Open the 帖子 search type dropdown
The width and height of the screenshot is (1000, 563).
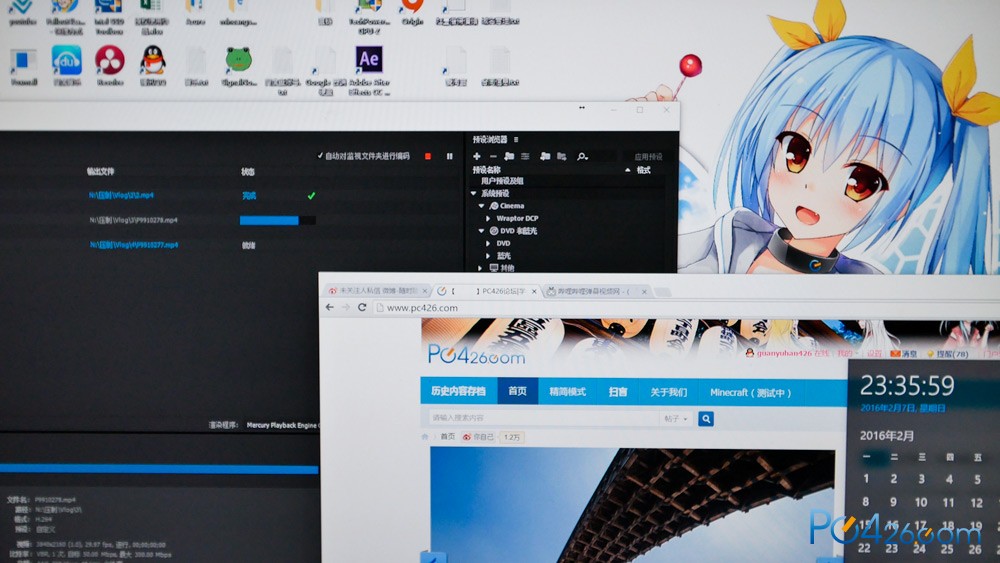tap(676, 419)
